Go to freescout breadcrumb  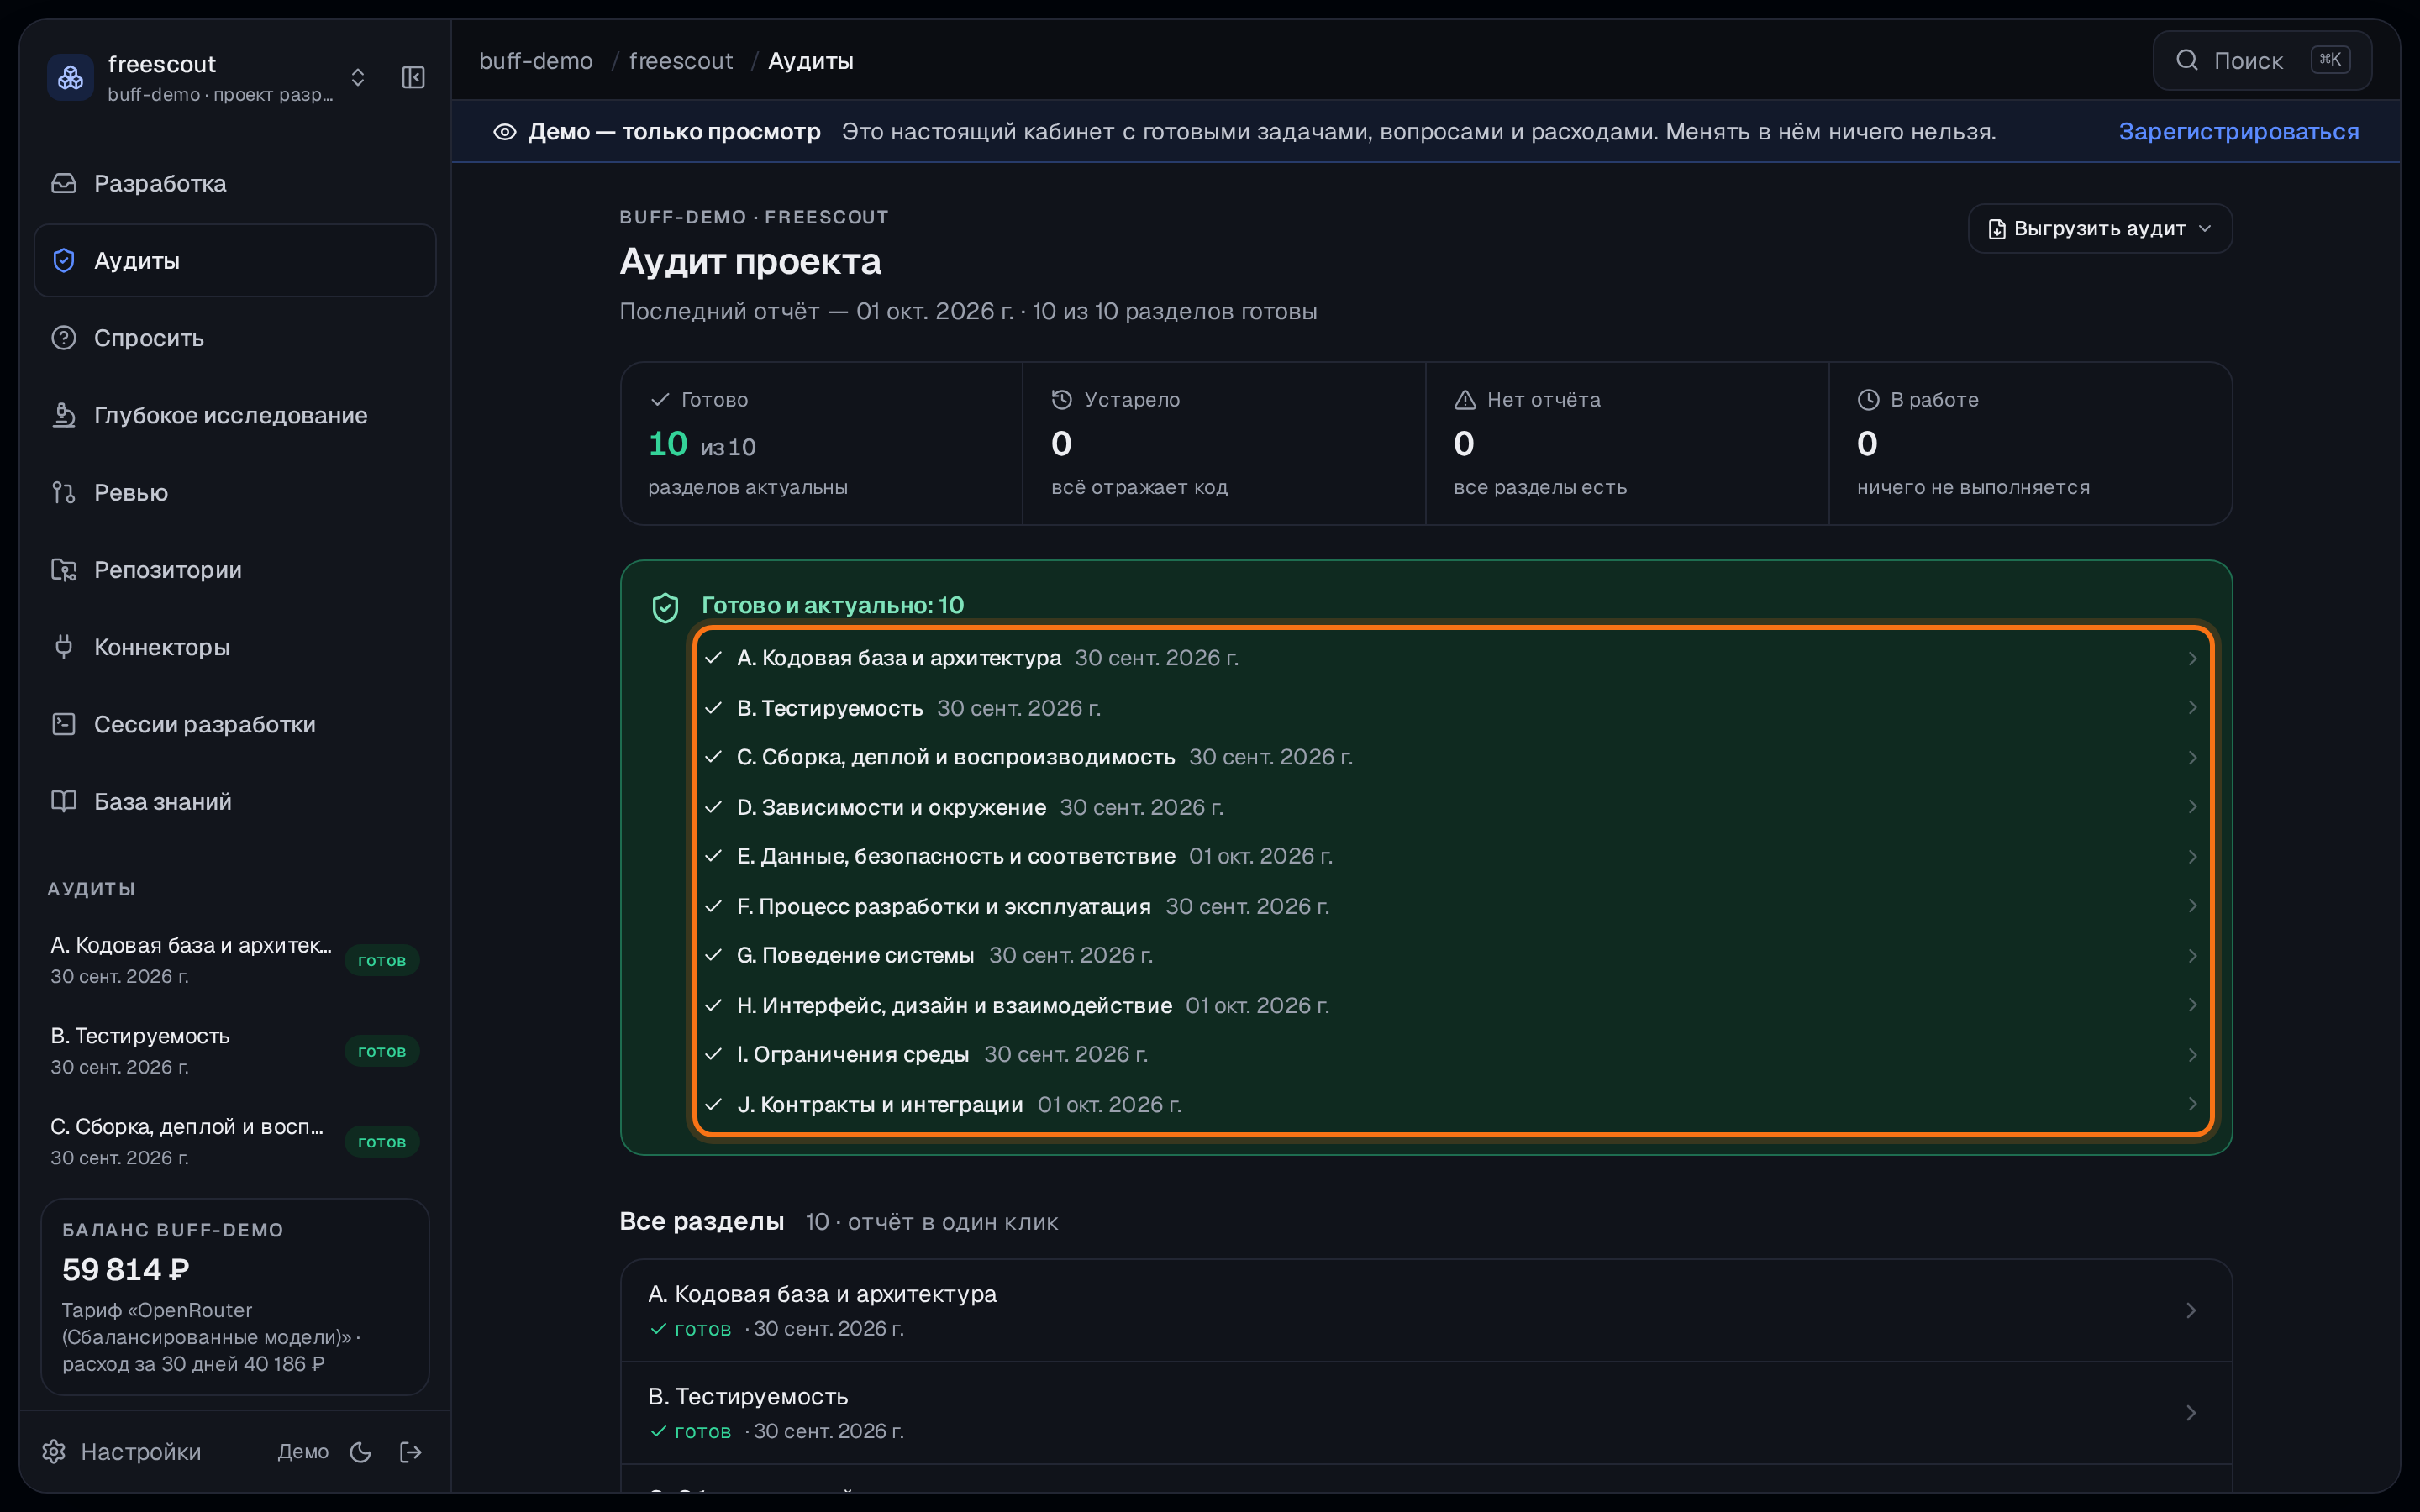tap(681, 61)
